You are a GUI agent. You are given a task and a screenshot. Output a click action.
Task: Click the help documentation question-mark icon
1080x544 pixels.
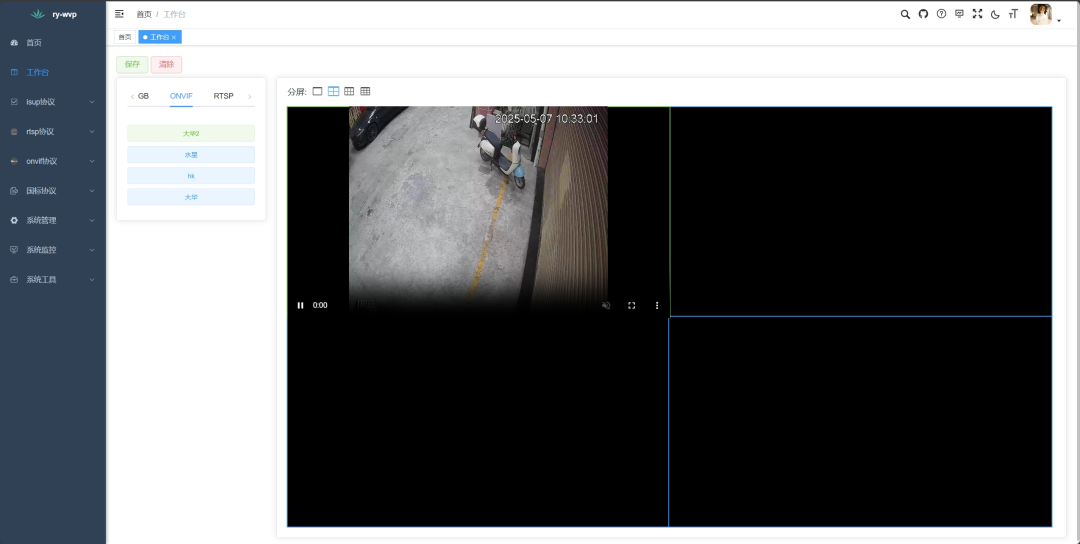point(941,14)
